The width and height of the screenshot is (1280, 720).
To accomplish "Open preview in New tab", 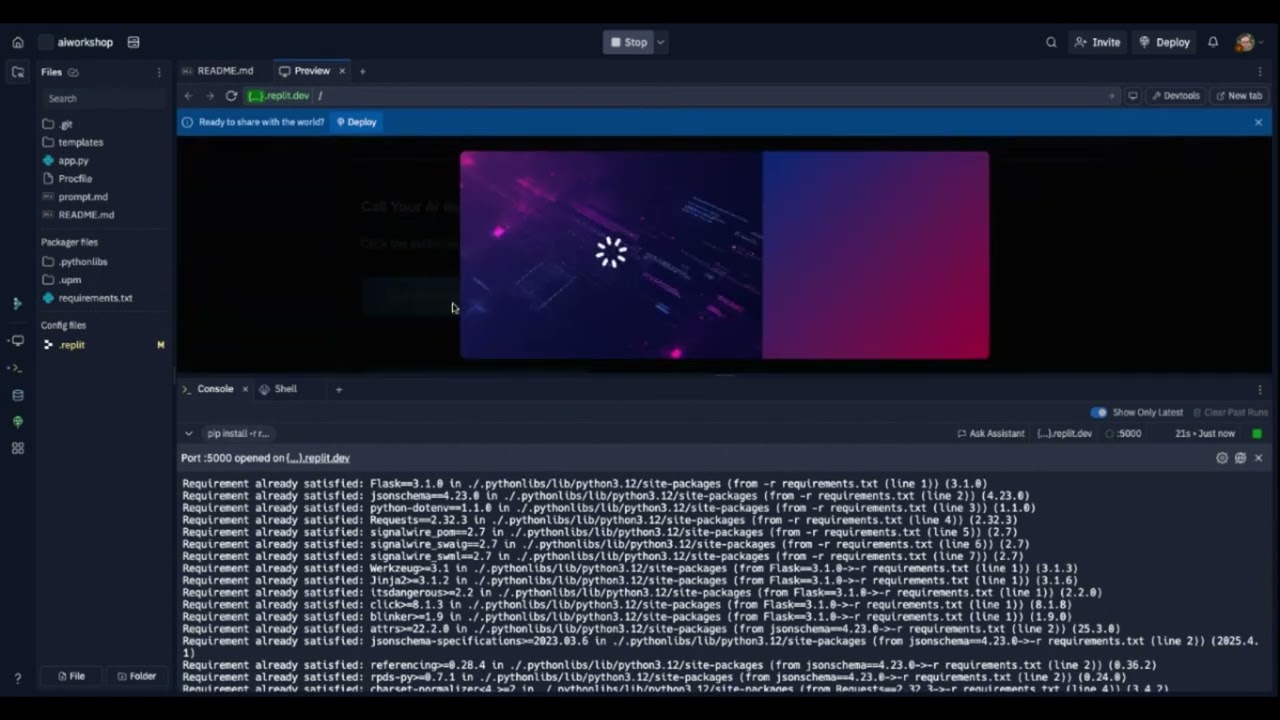I will (x=1239, y=96).
